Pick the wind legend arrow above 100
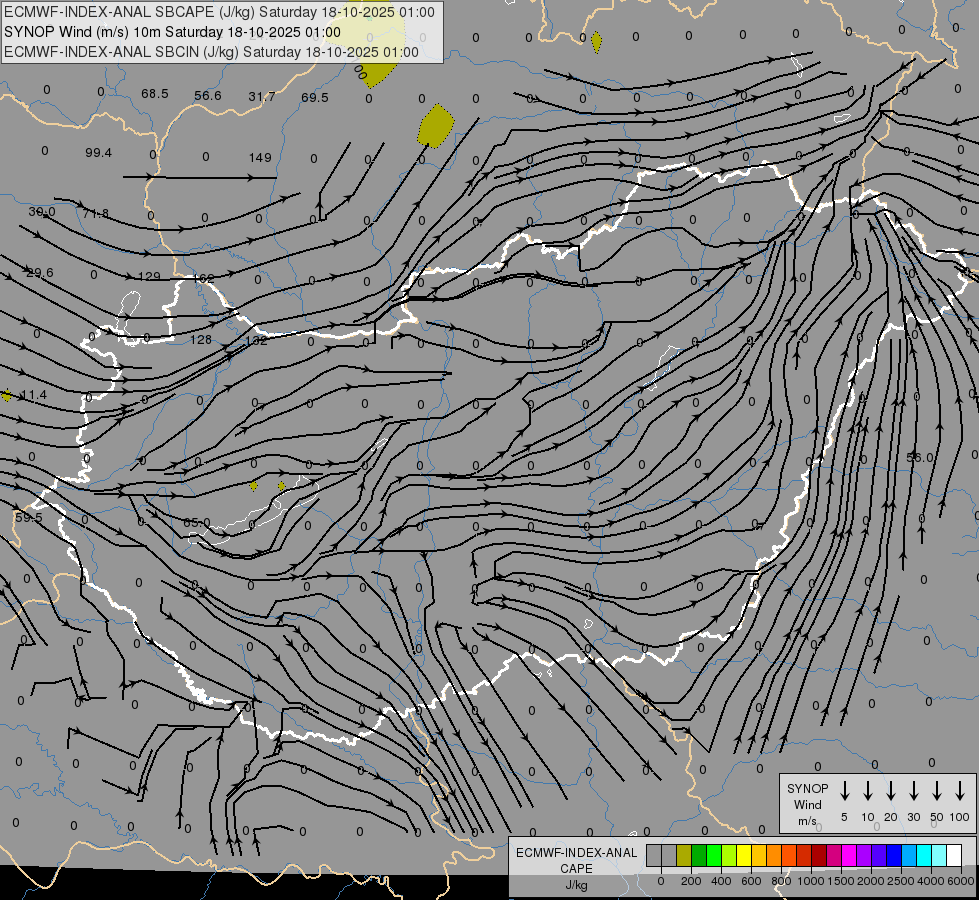Viewport: 979px width, 900px height. coord(960,790)
